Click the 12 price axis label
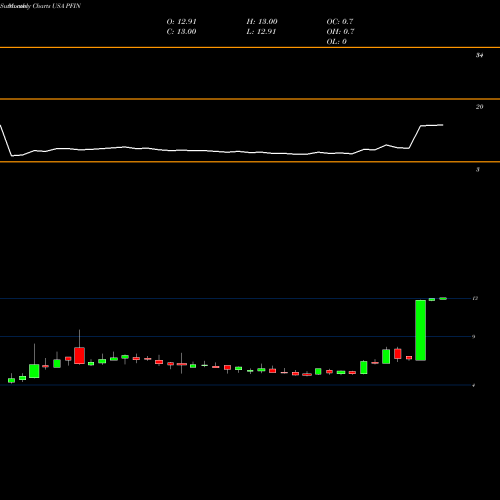 pyautogui.click(x=475, y=298)
